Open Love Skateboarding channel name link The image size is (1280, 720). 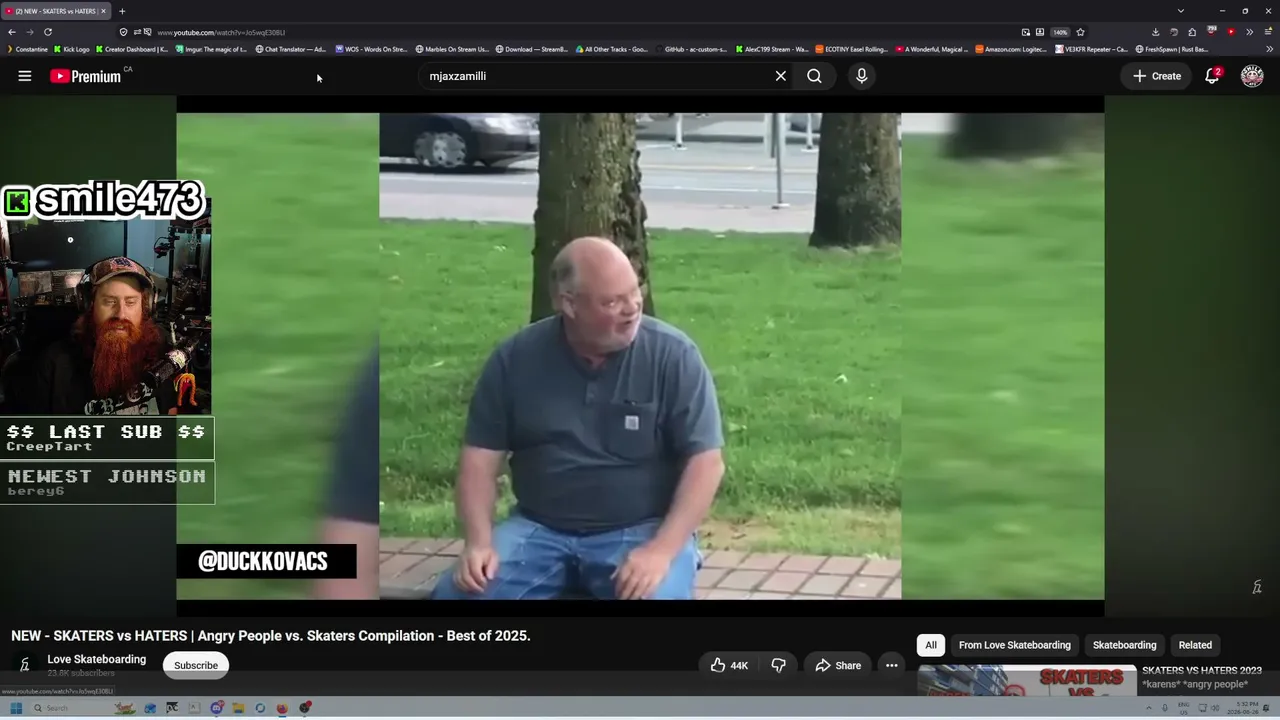(x=97, y=659)
